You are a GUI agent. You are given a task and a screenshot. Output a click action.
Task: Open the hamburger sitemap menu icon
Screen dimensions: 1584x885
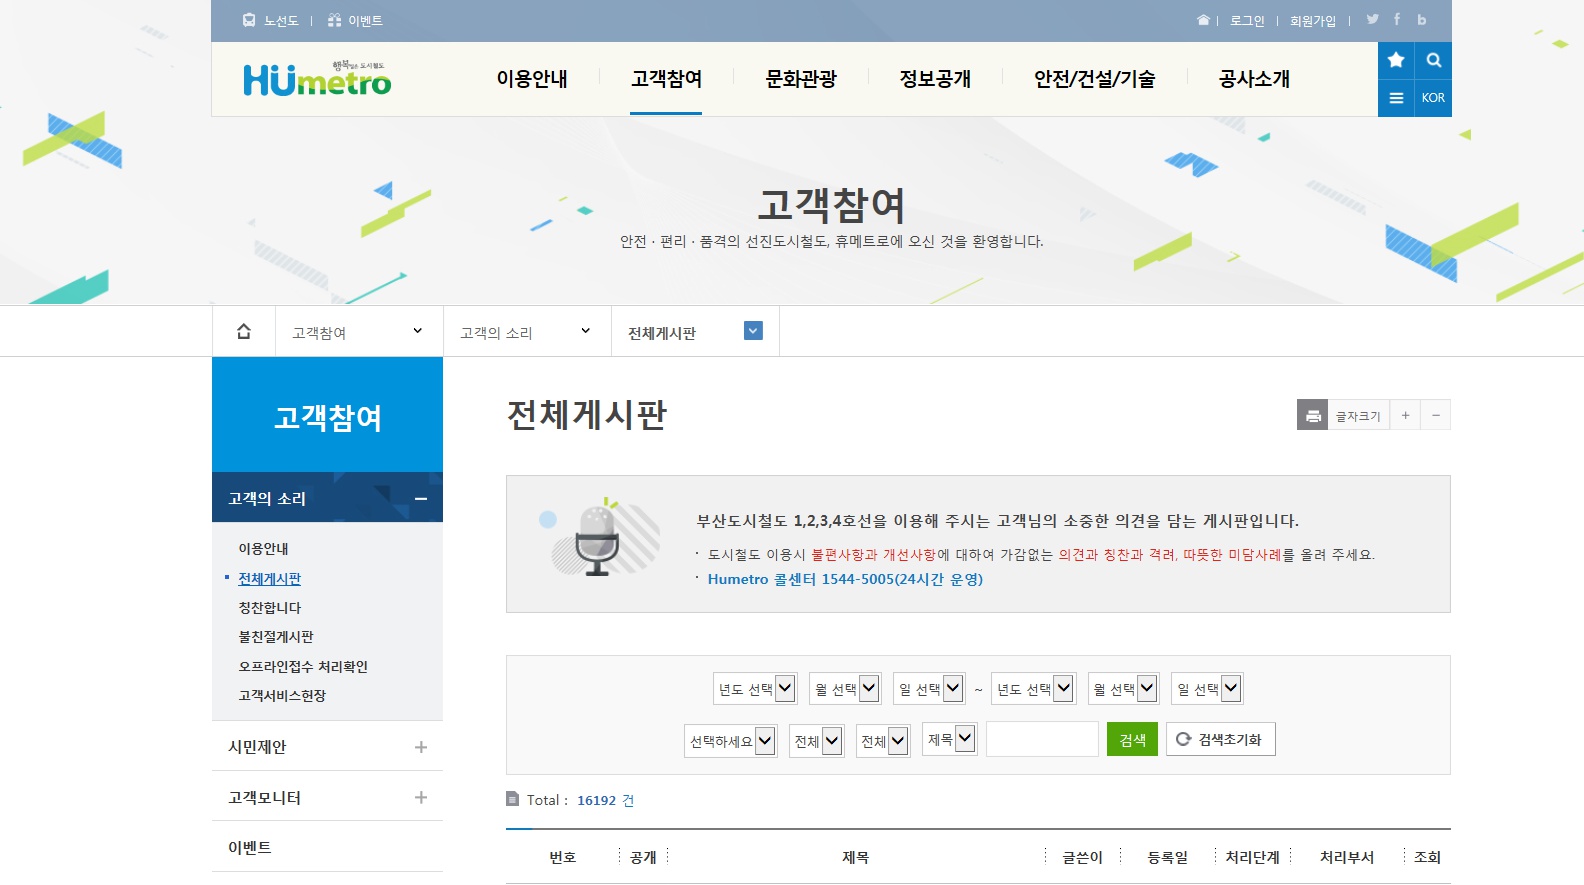pyautogui.click(x=1396, y=98)
